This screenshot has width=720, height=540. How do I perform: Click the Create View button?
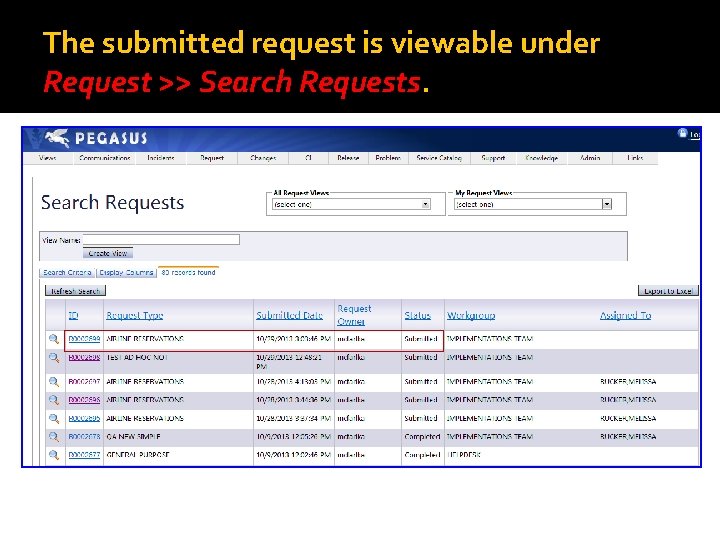108,253
